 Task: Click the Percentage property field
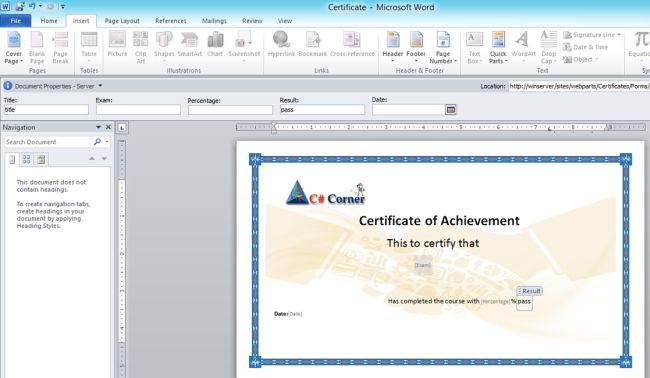[x=230, y=109]
